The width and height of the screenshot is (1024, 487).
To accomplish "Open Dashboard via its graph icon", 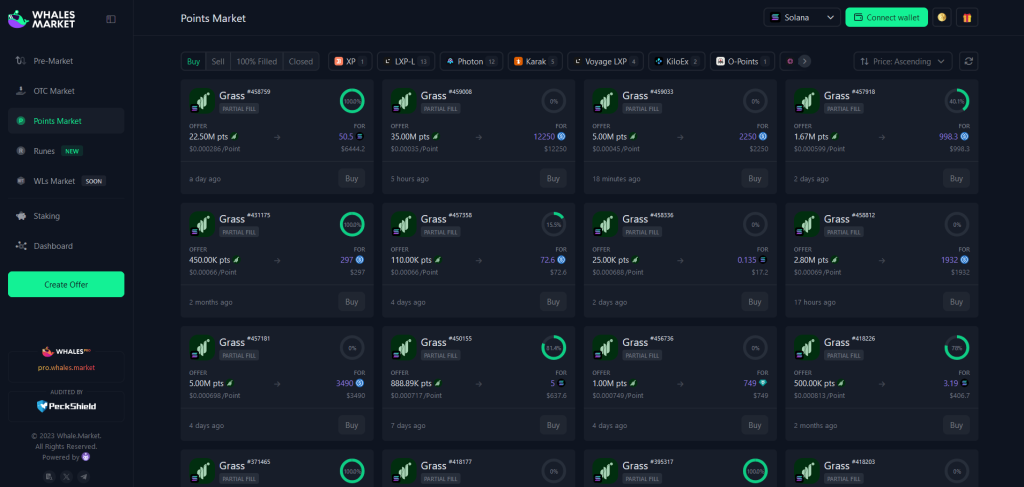I will point(21,246).
